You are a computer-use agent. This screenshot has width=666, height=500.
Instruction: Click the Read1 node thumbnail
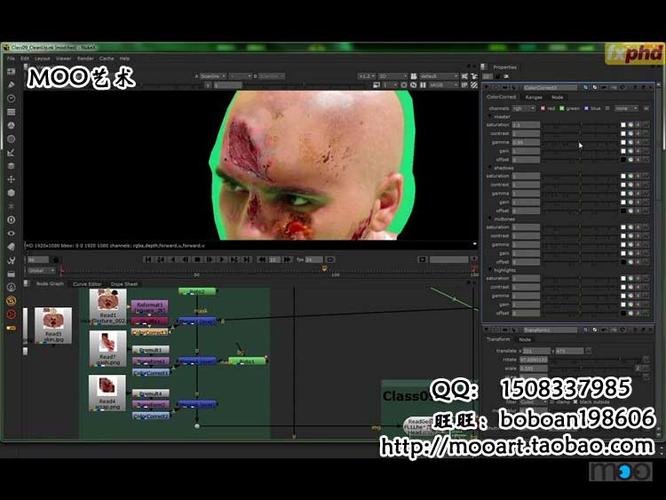coord(108,299)
